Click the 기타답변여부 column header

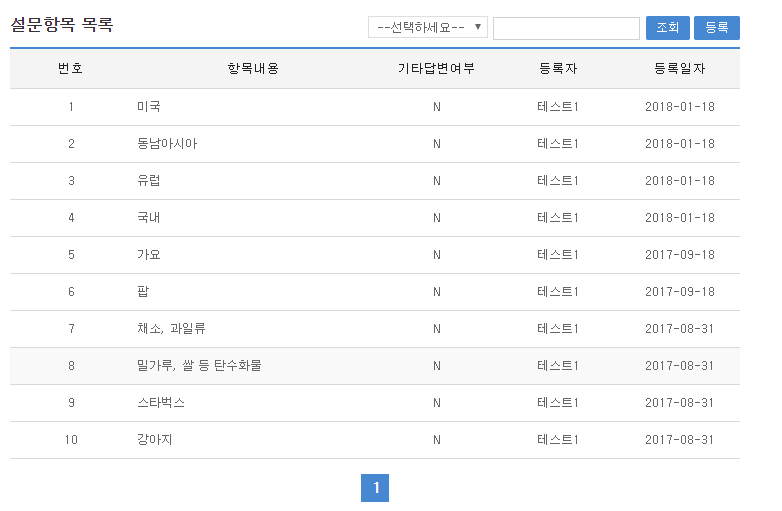pos(436,69)
